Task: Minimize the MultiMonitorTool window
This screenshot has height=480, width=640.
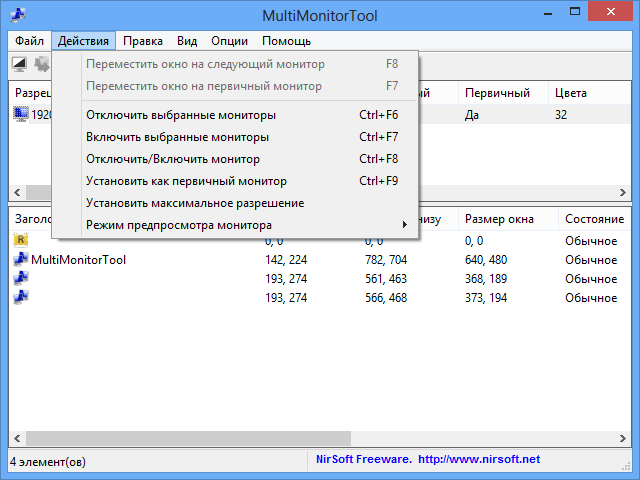Action: click(548, 13)
